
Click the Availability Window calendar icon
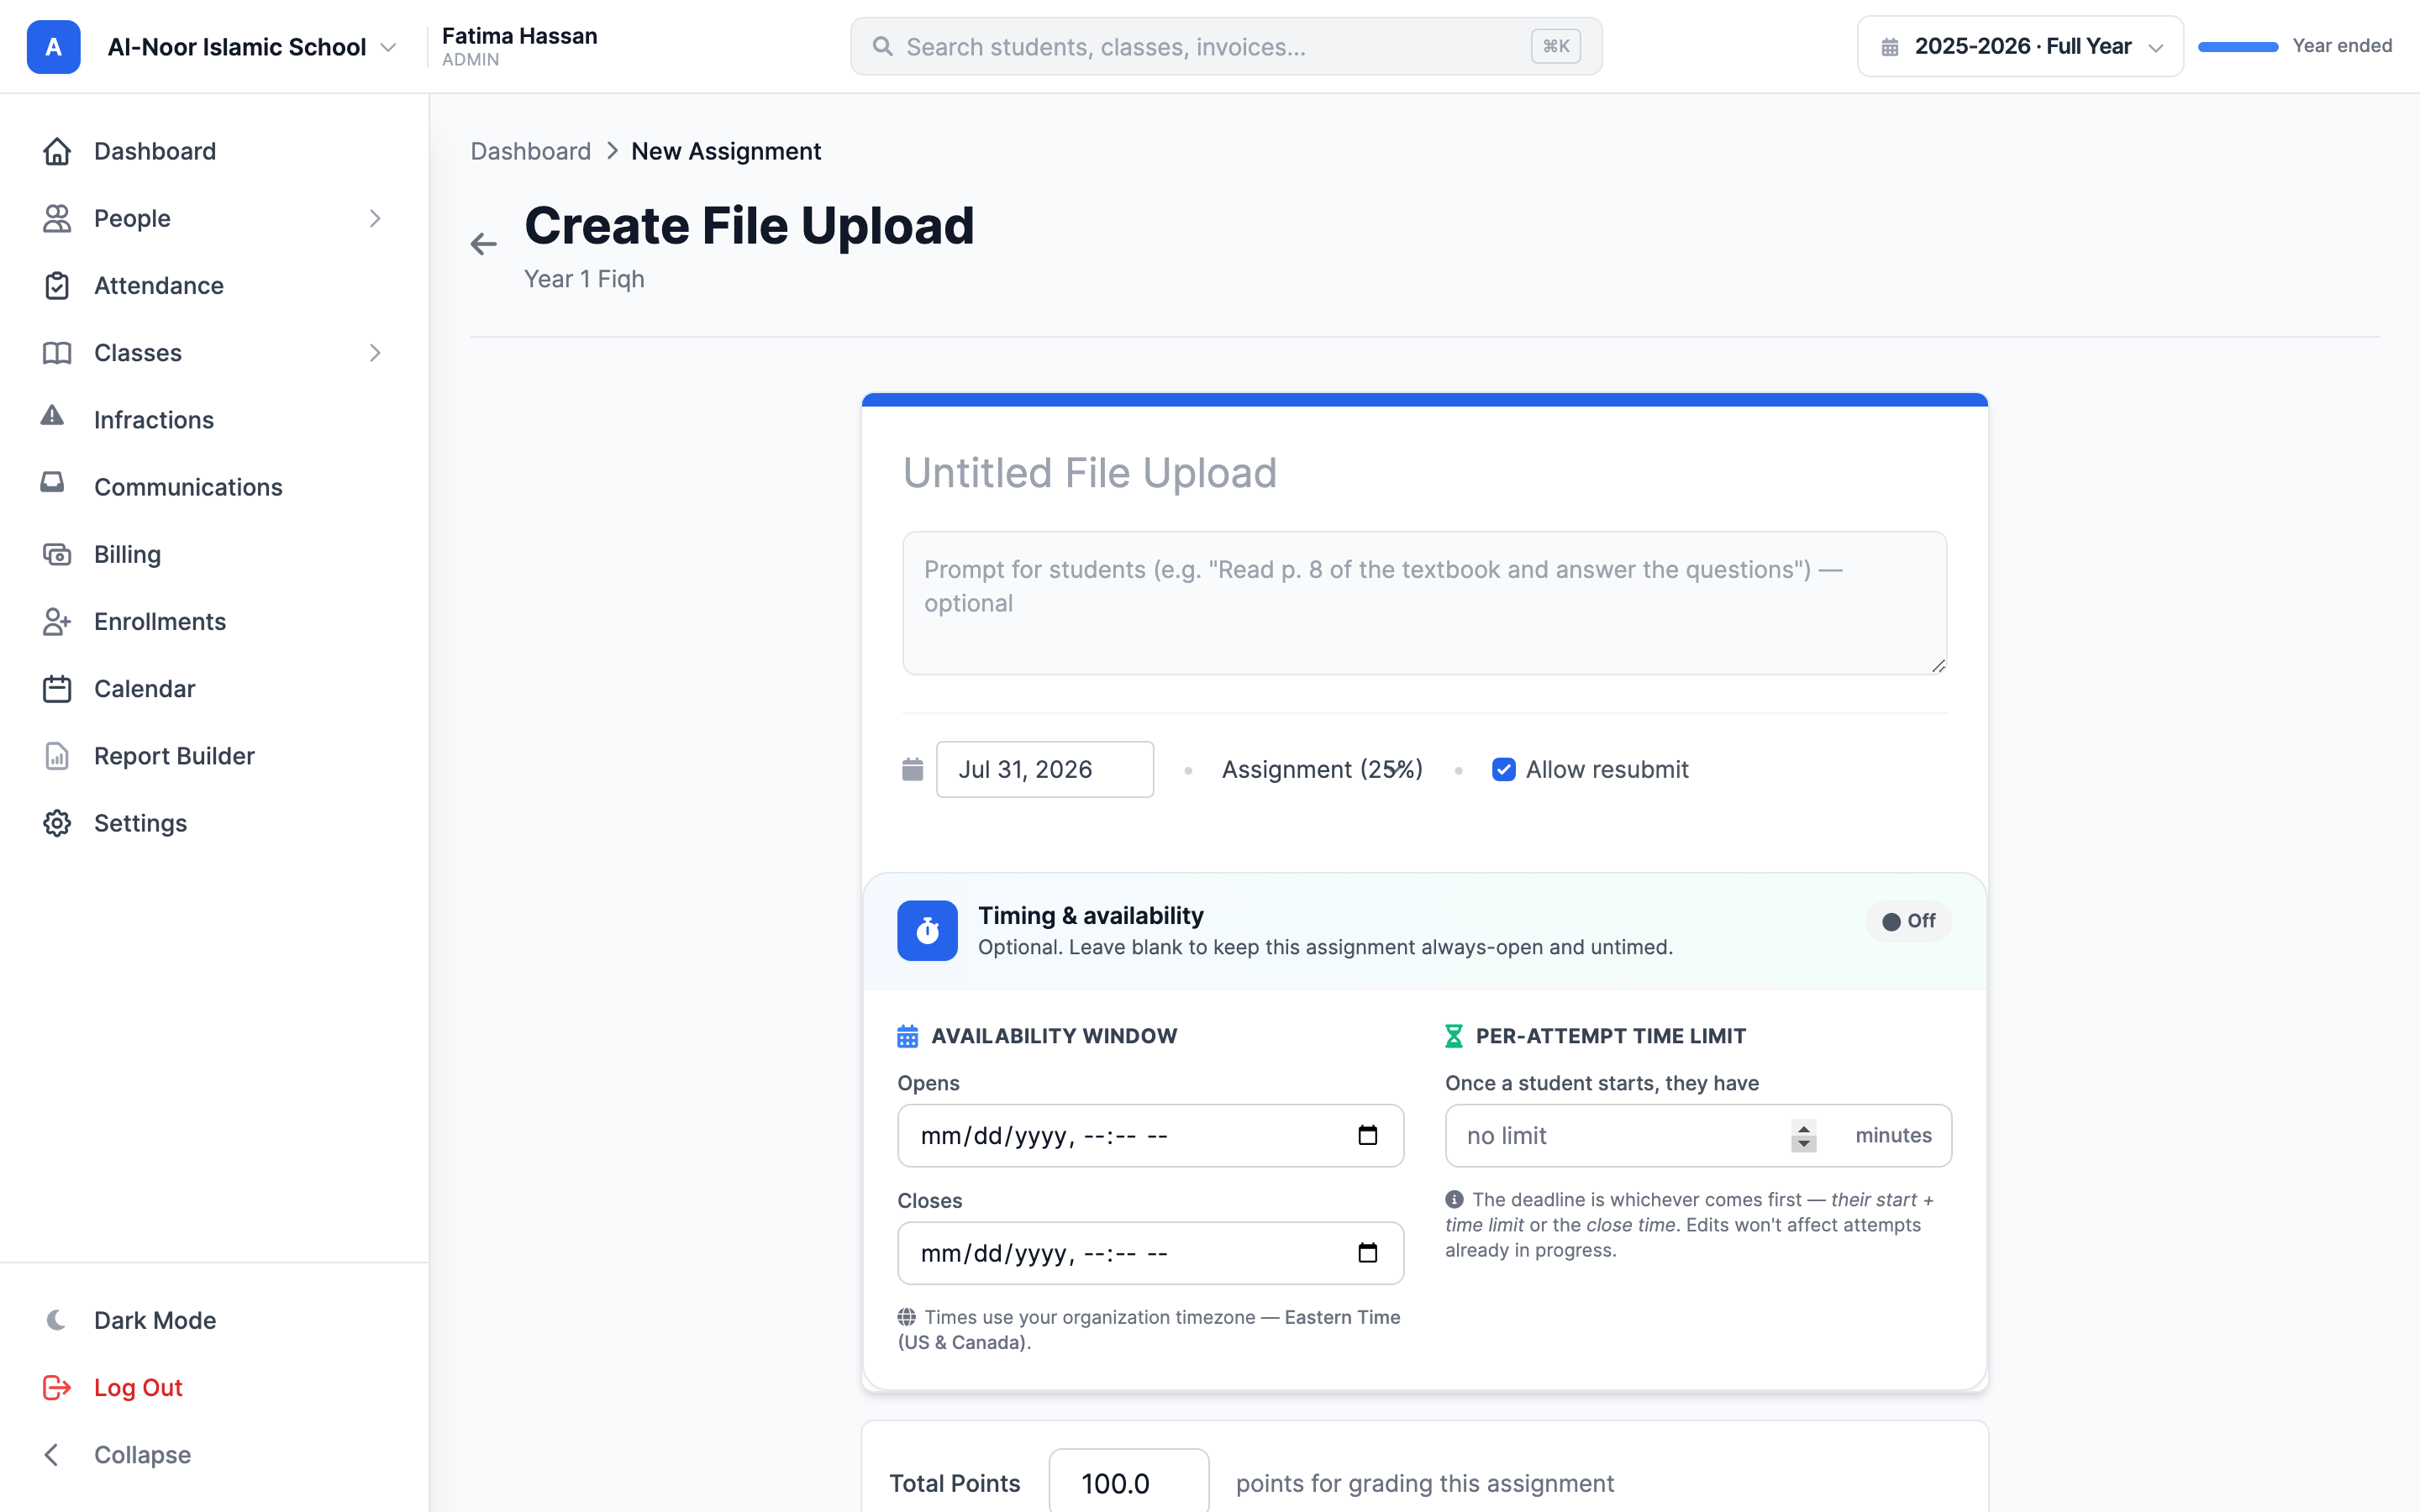(x=907, y=1036)
